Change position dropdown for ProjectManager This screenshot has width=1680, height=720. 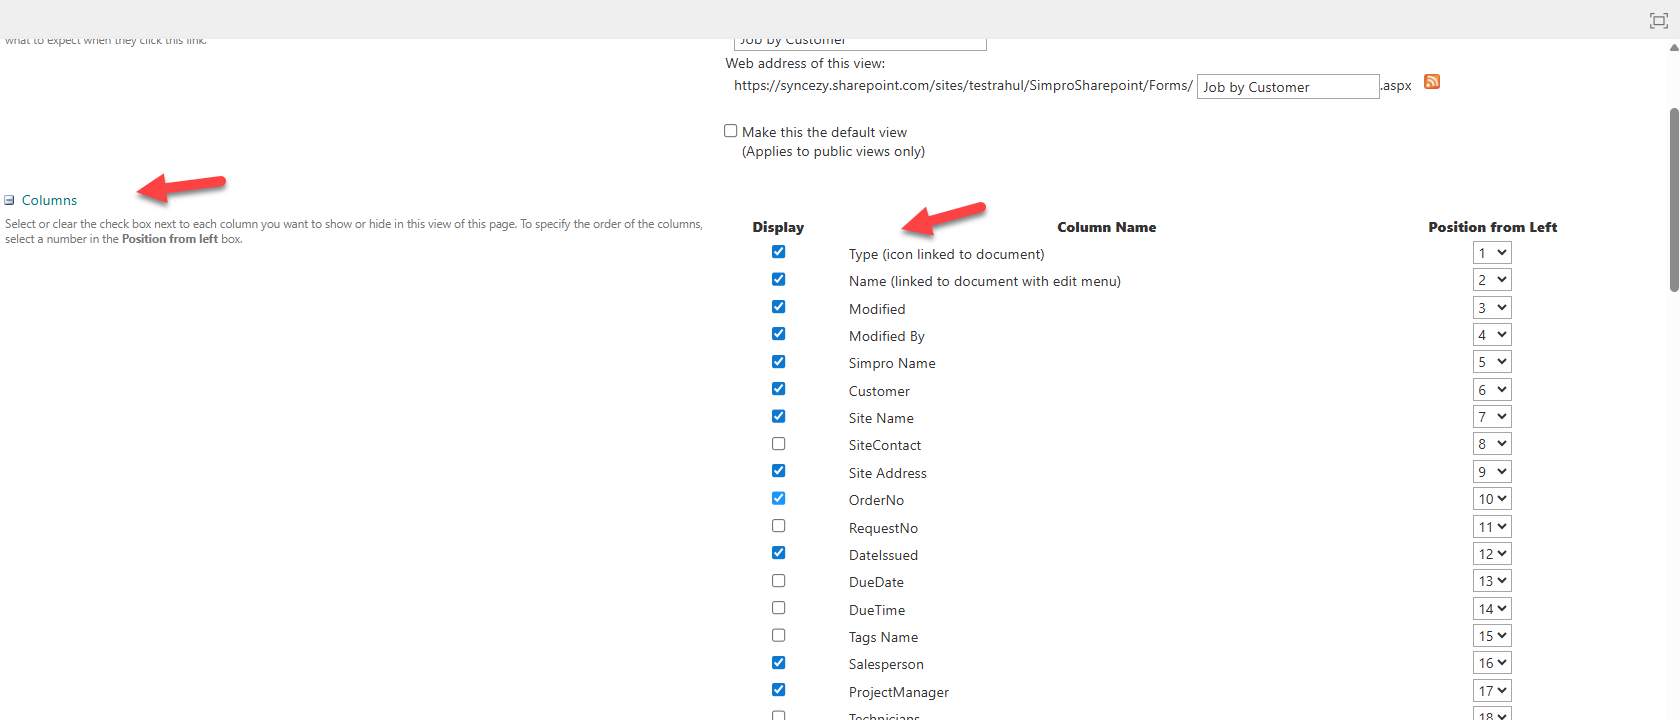pos(1491,691)
